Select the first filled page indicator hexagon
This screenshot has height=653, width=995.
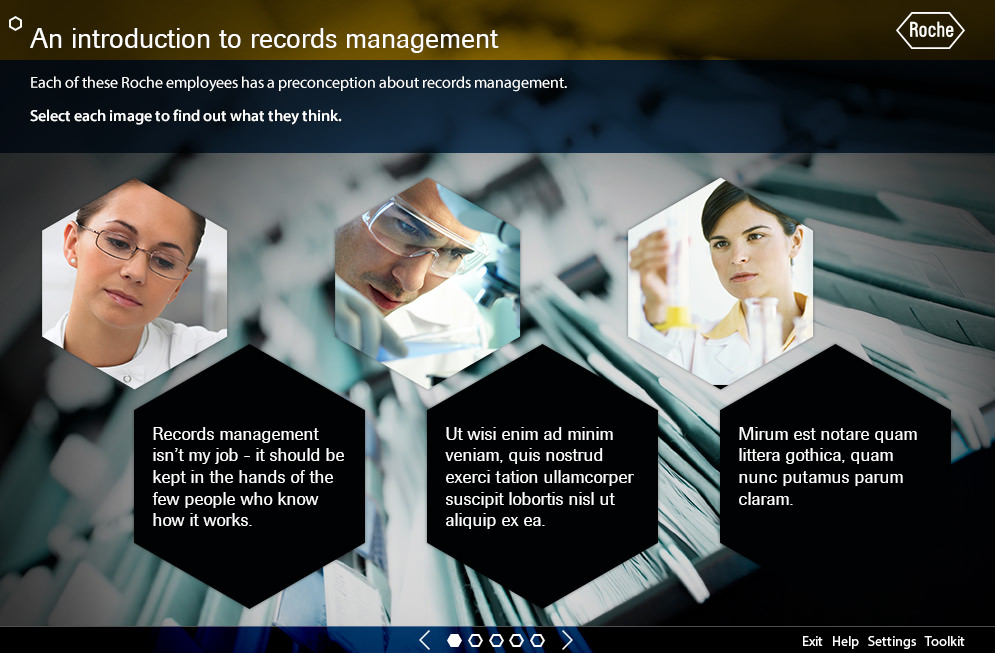pyautogui.click(x=455, y=640)
